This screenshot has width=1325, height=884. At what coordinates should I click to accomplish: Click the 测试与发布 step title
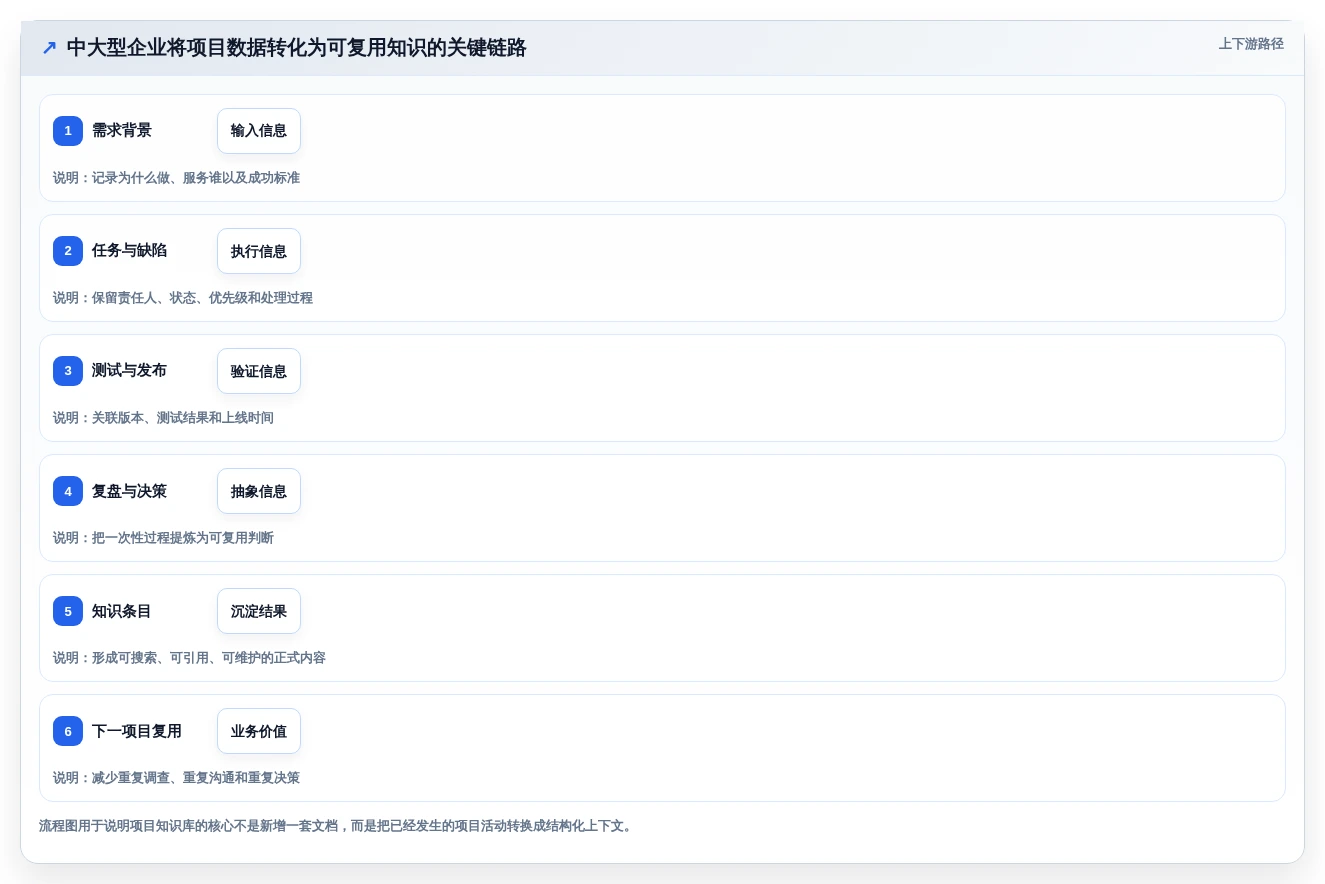(129, 370)
